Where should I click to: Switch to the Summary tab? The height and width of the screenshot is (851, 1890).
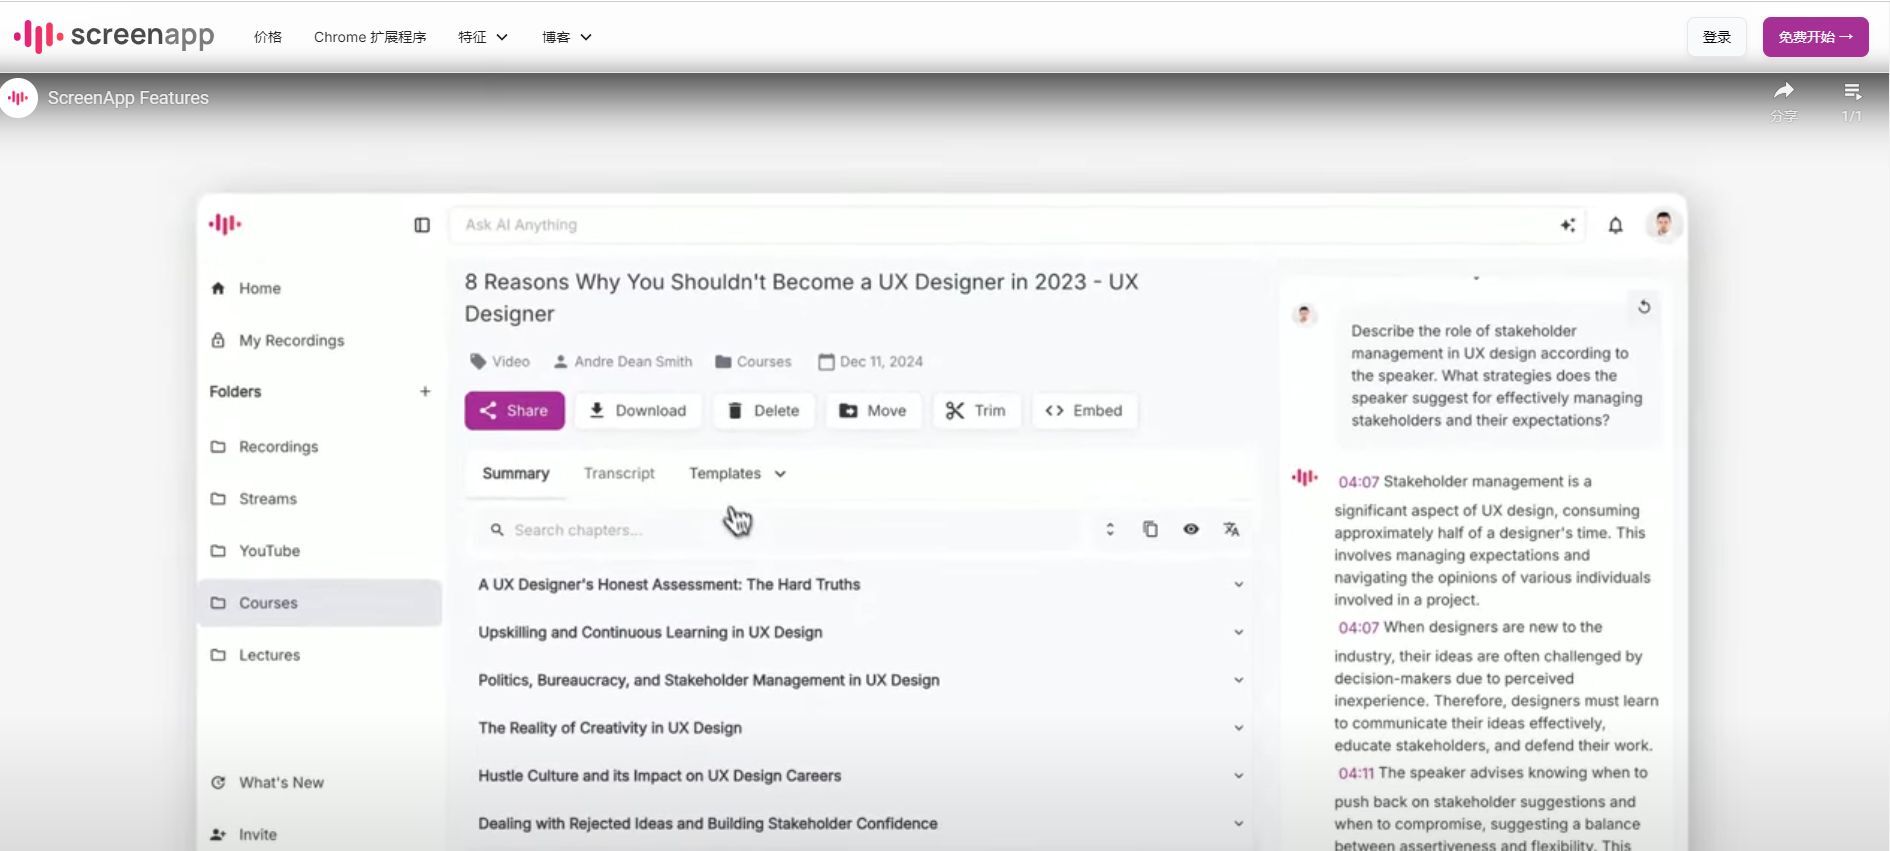516,473
